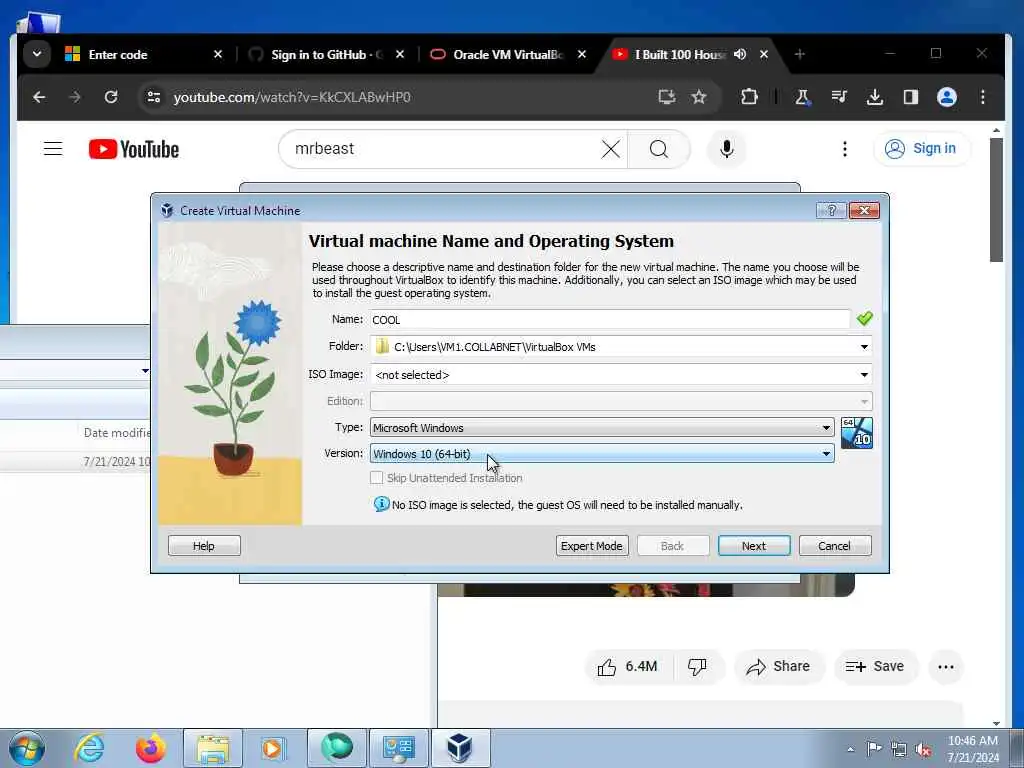This screenshot has width=1024, height=768.
Task: Click Next in Create Virtual Machine
Action: point(754,546)
